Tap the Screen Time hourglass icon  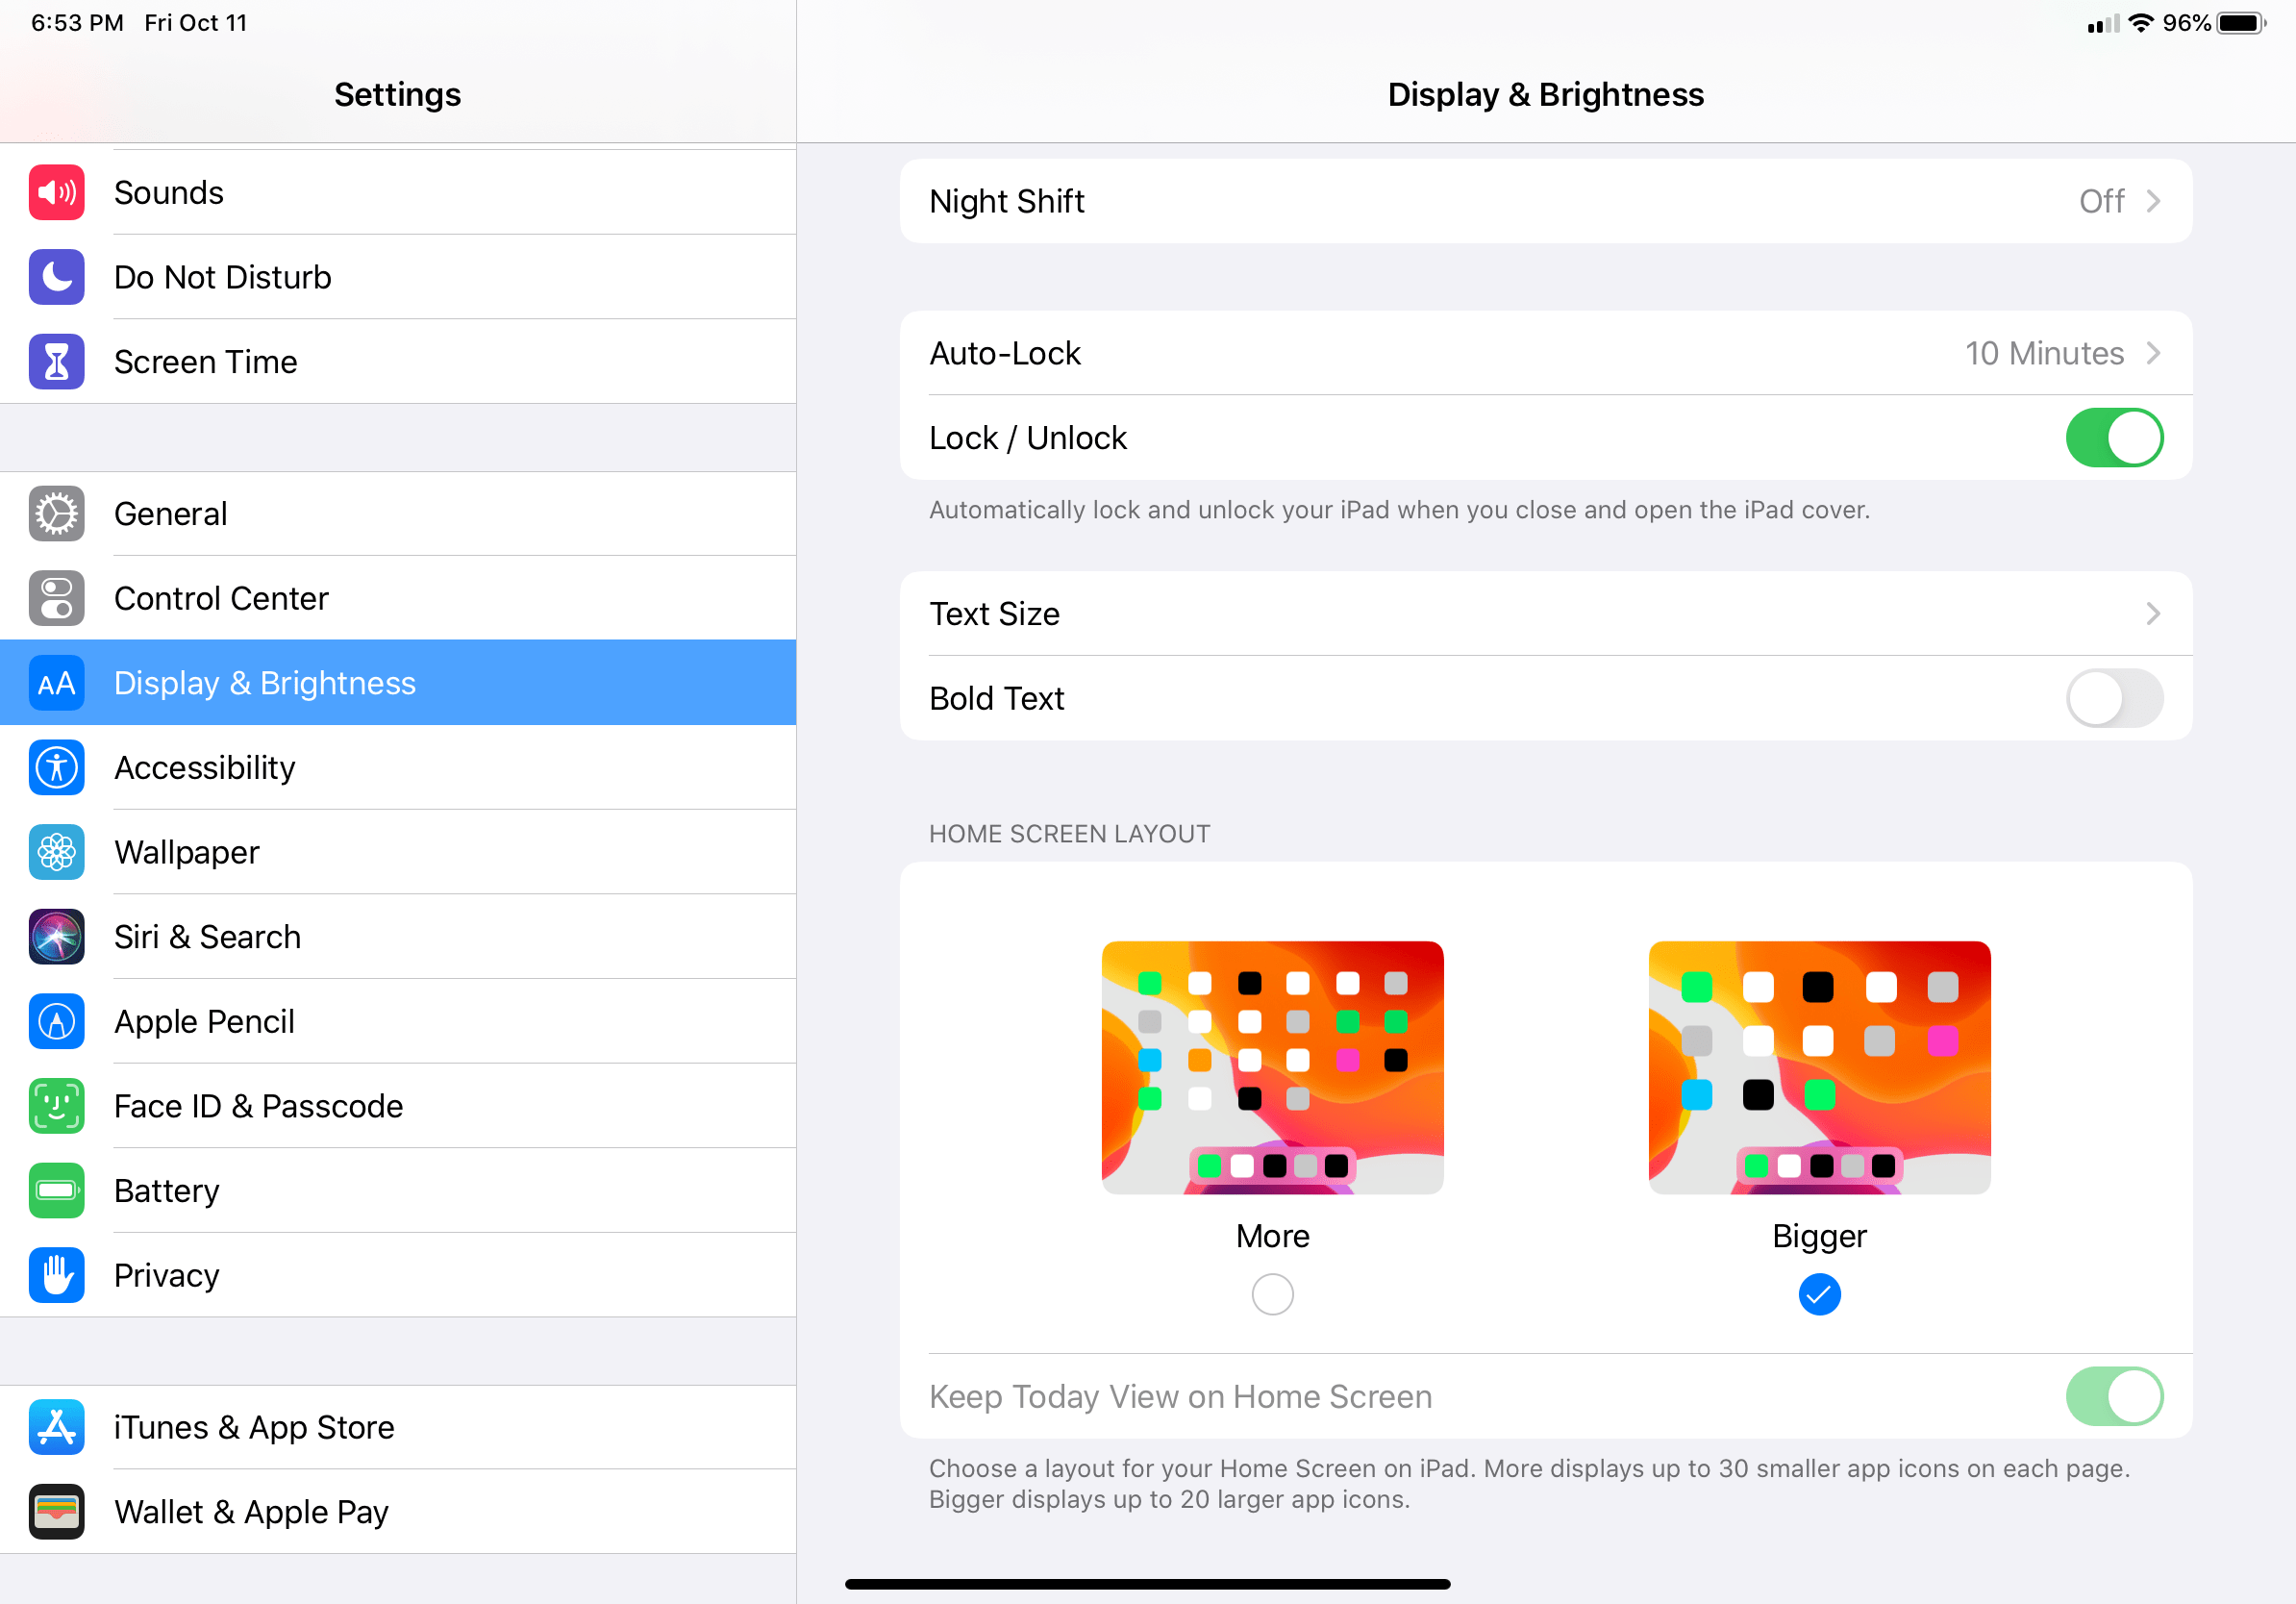(x=56, y=361)
